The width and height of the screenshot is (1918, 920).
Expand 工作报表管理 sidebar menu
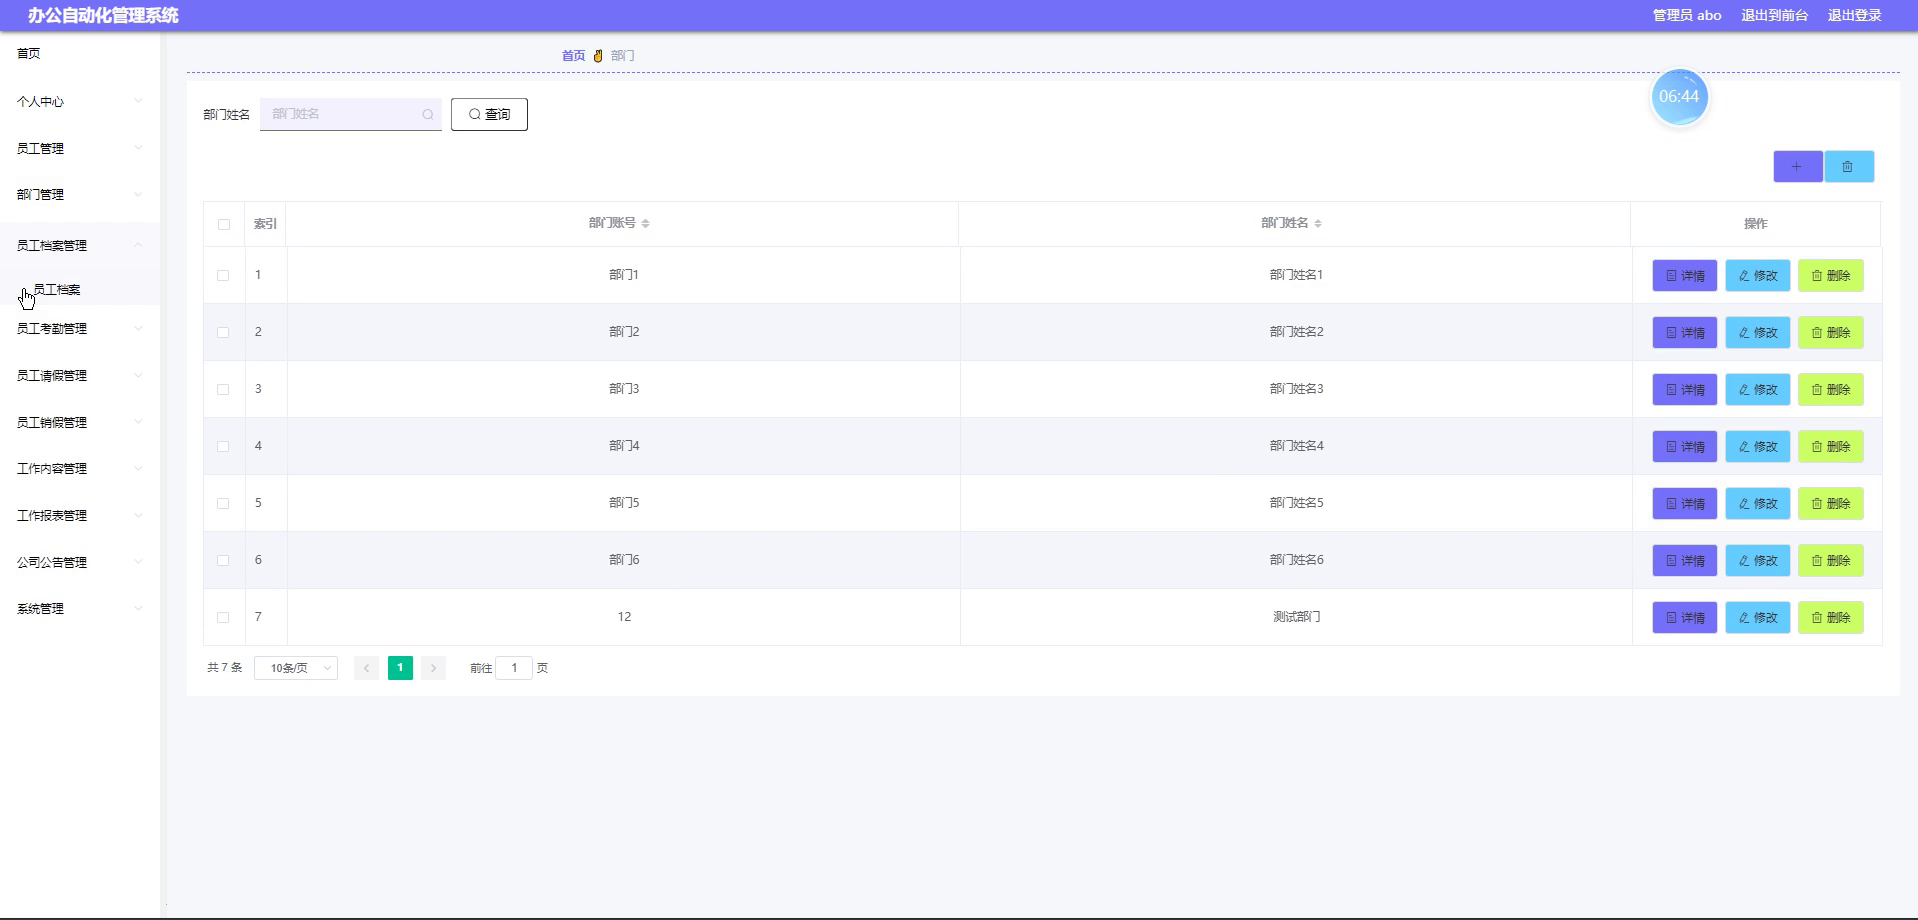(x=80, y=515)
